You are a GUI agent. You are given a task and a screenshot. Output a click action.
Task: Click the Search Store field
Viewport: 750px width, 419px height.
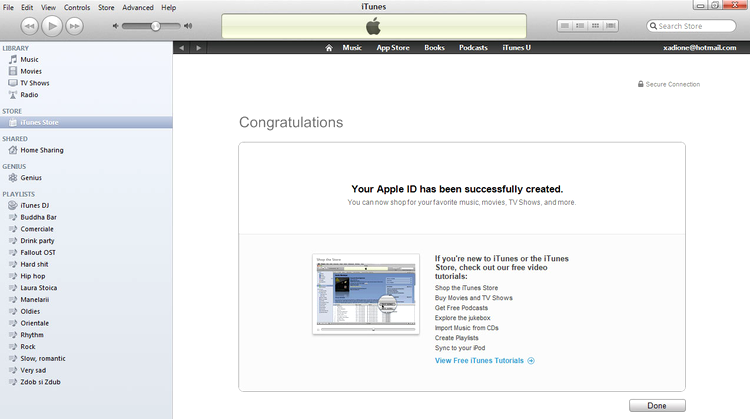[x=691, y=26]
